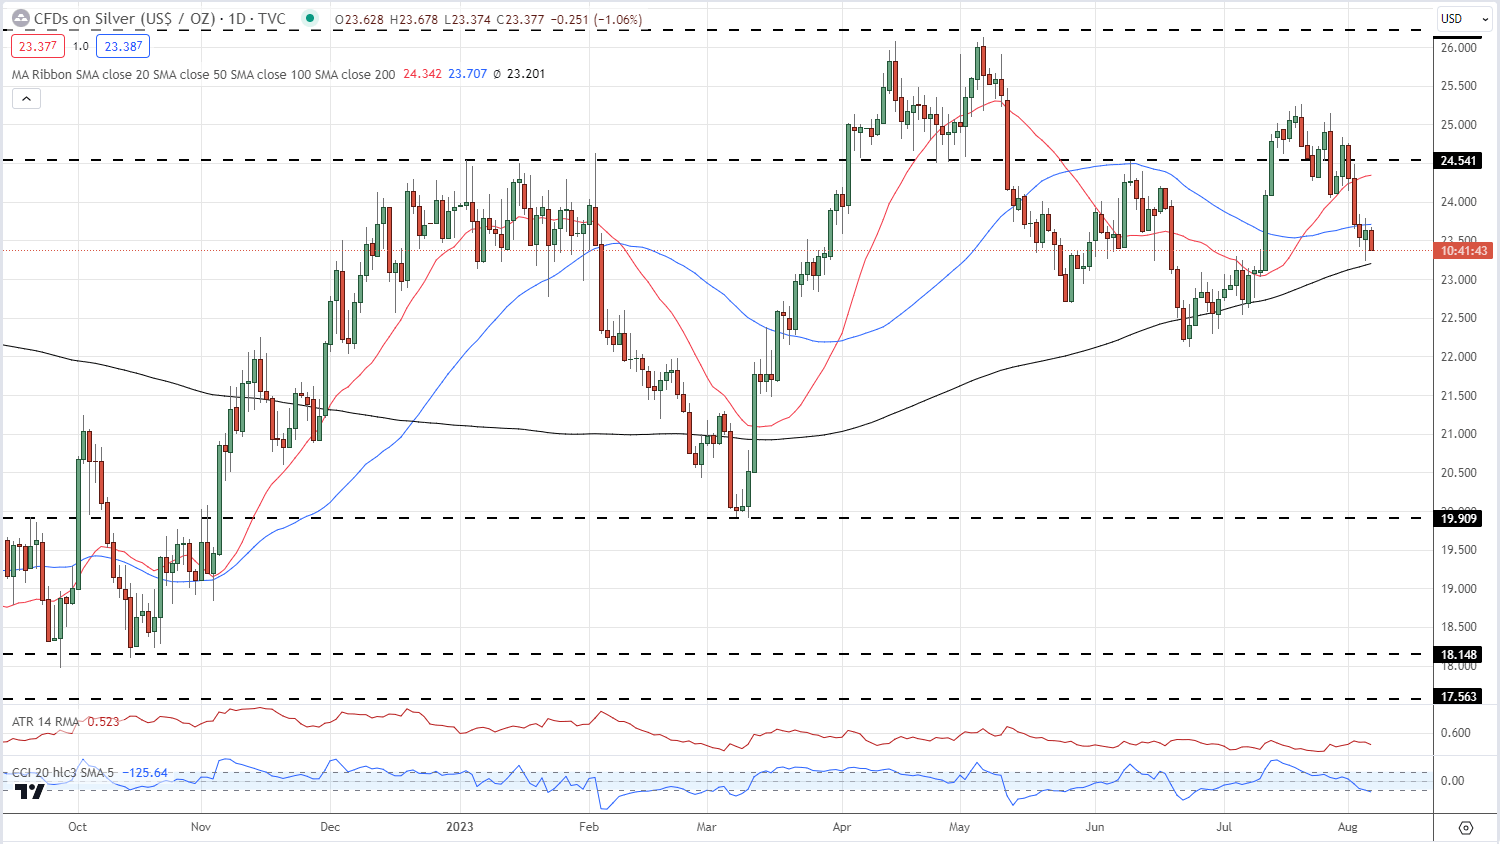Click the Jun label on time axis
This screenshot has height=844, width=1500.
(1095, 827)
